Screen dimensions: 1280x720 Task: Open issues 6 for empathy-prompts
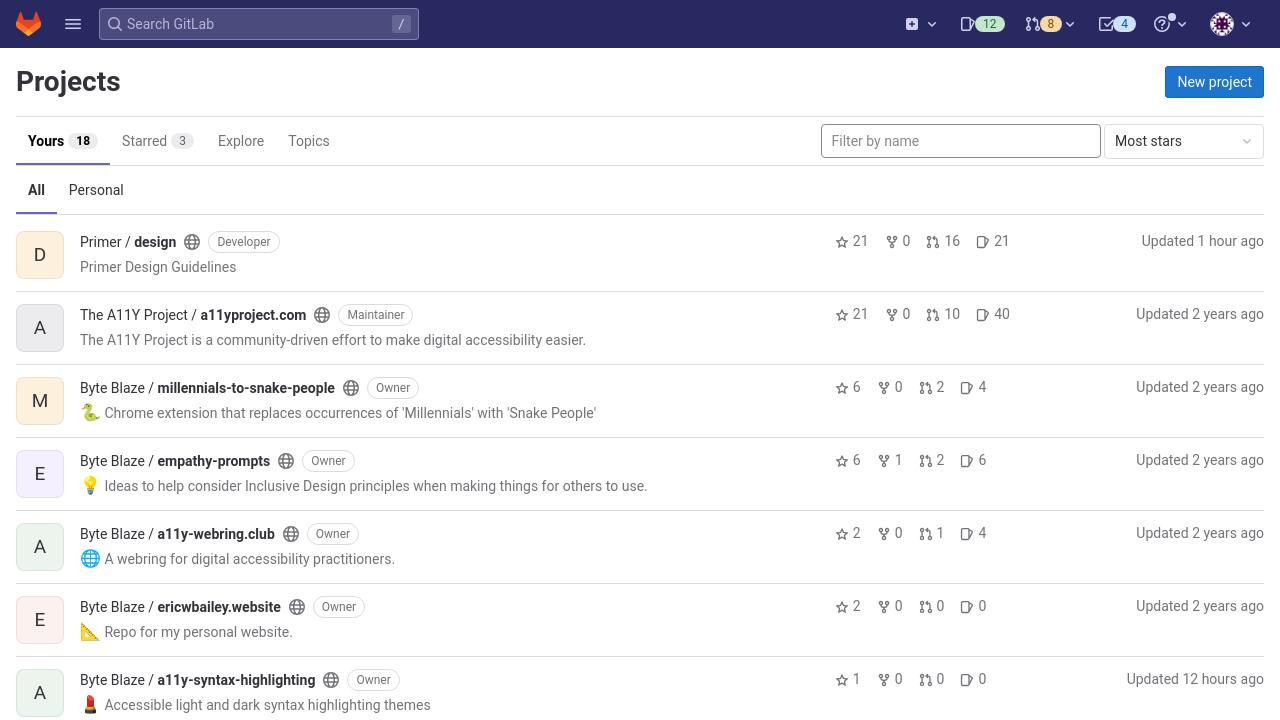click(x=973, y=461)
